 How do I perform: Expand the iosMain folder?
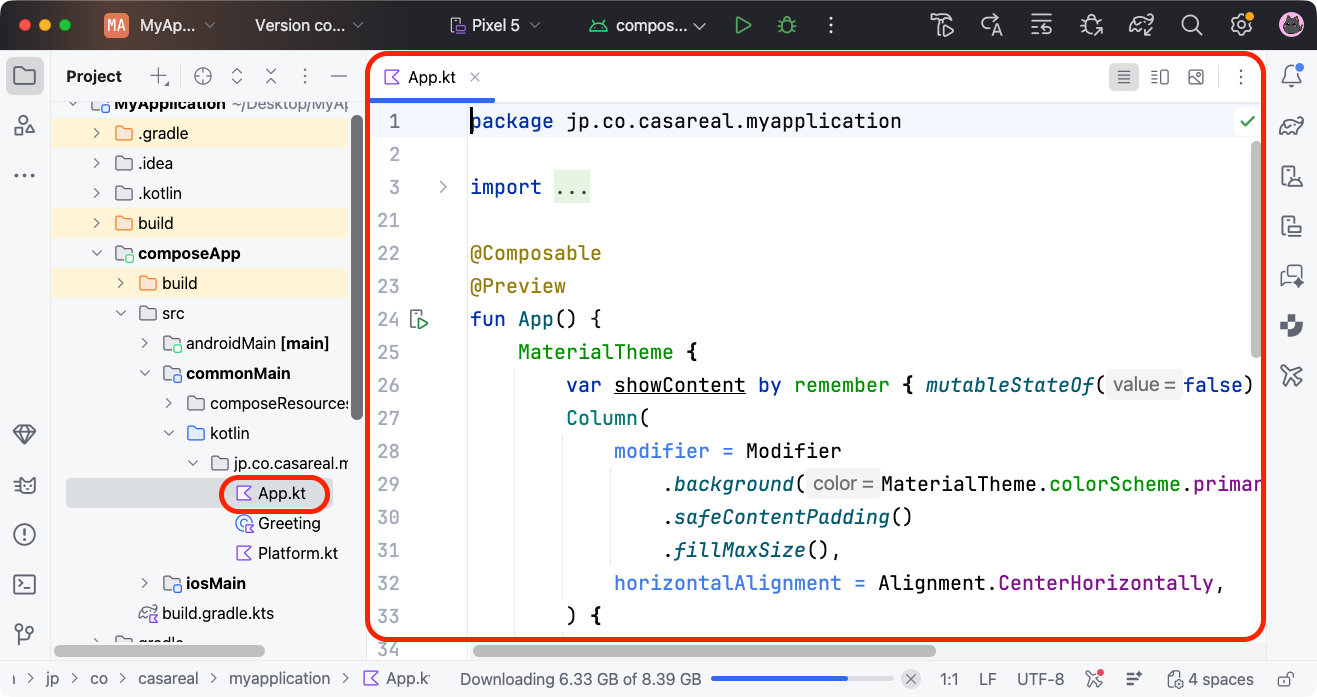coord(145,583)
